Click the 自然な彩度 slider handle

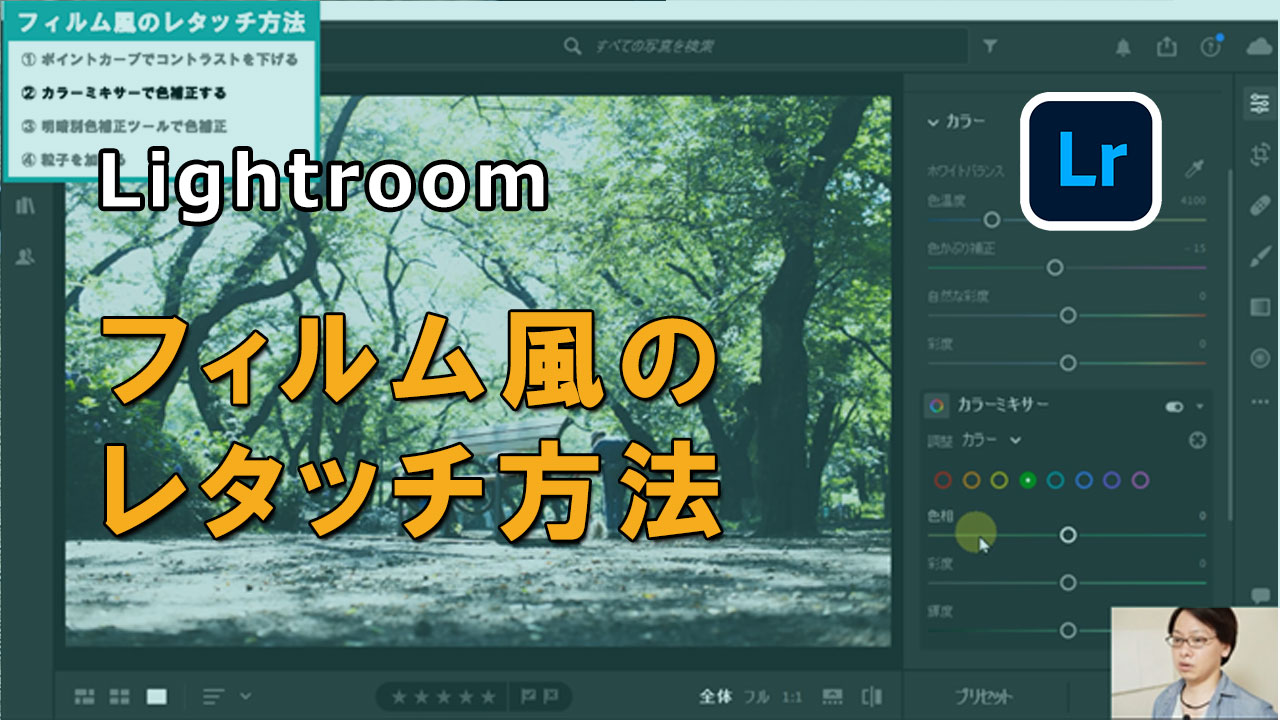[1068, 315]
